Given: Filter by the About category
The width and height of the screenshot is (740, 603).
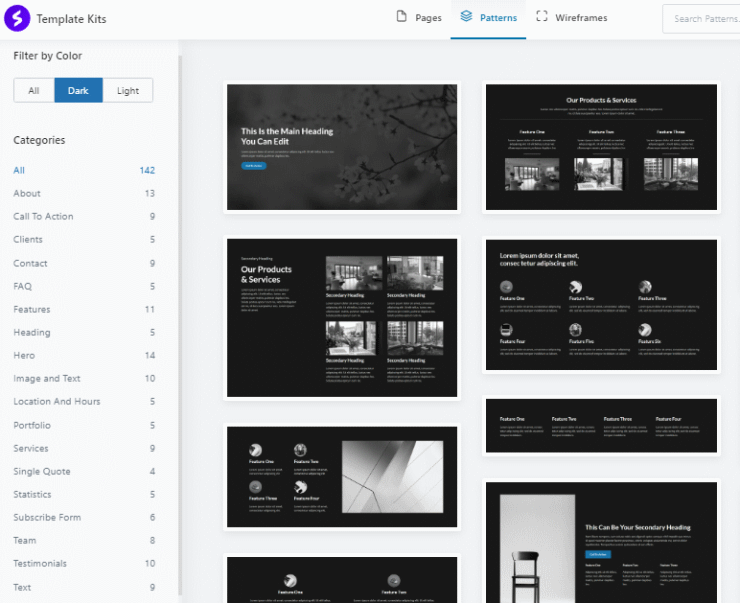Looking at the screenshot, I should point(84,193).
